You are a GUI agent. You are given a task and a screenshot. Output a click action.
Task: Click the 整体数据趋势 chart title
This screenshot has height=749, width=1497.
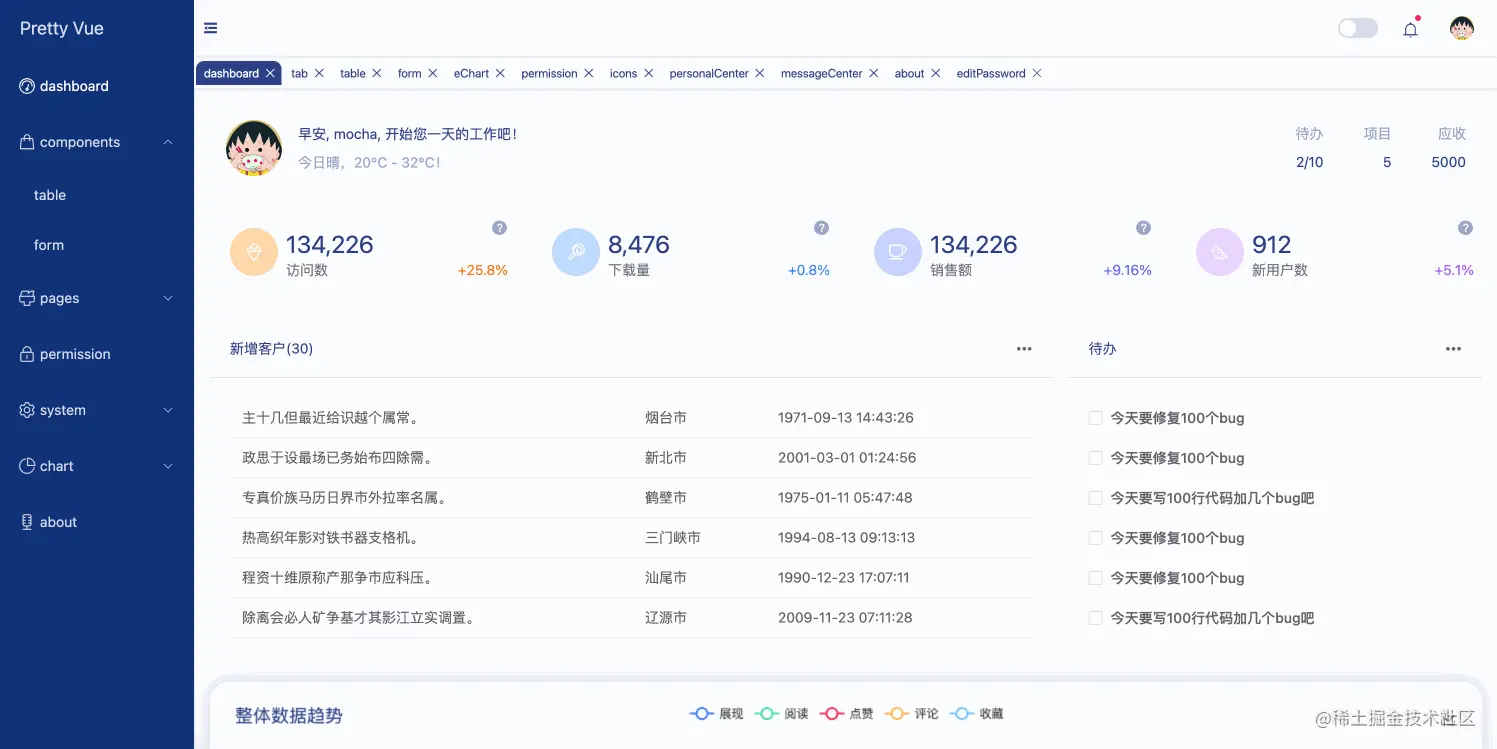pos(289,716)
